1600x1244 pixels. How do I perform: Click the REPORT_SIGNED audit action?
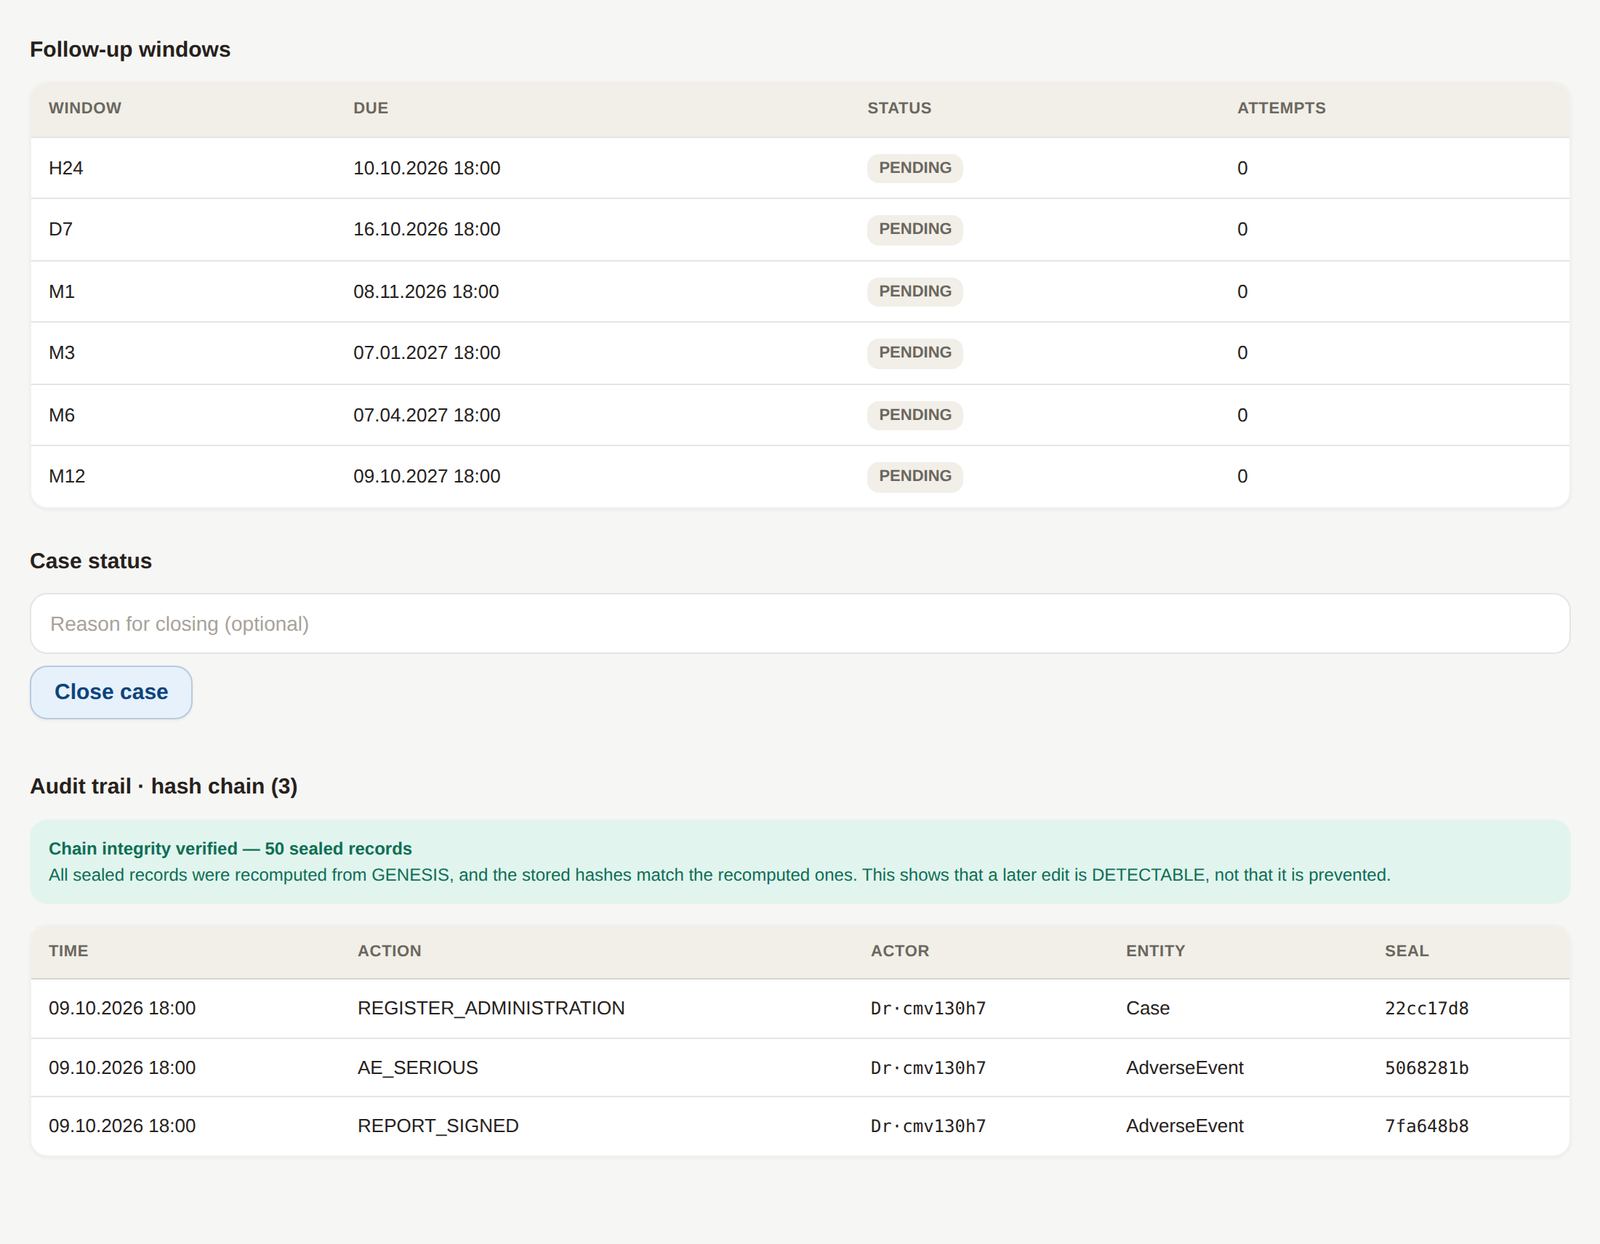pos(438,1126)
